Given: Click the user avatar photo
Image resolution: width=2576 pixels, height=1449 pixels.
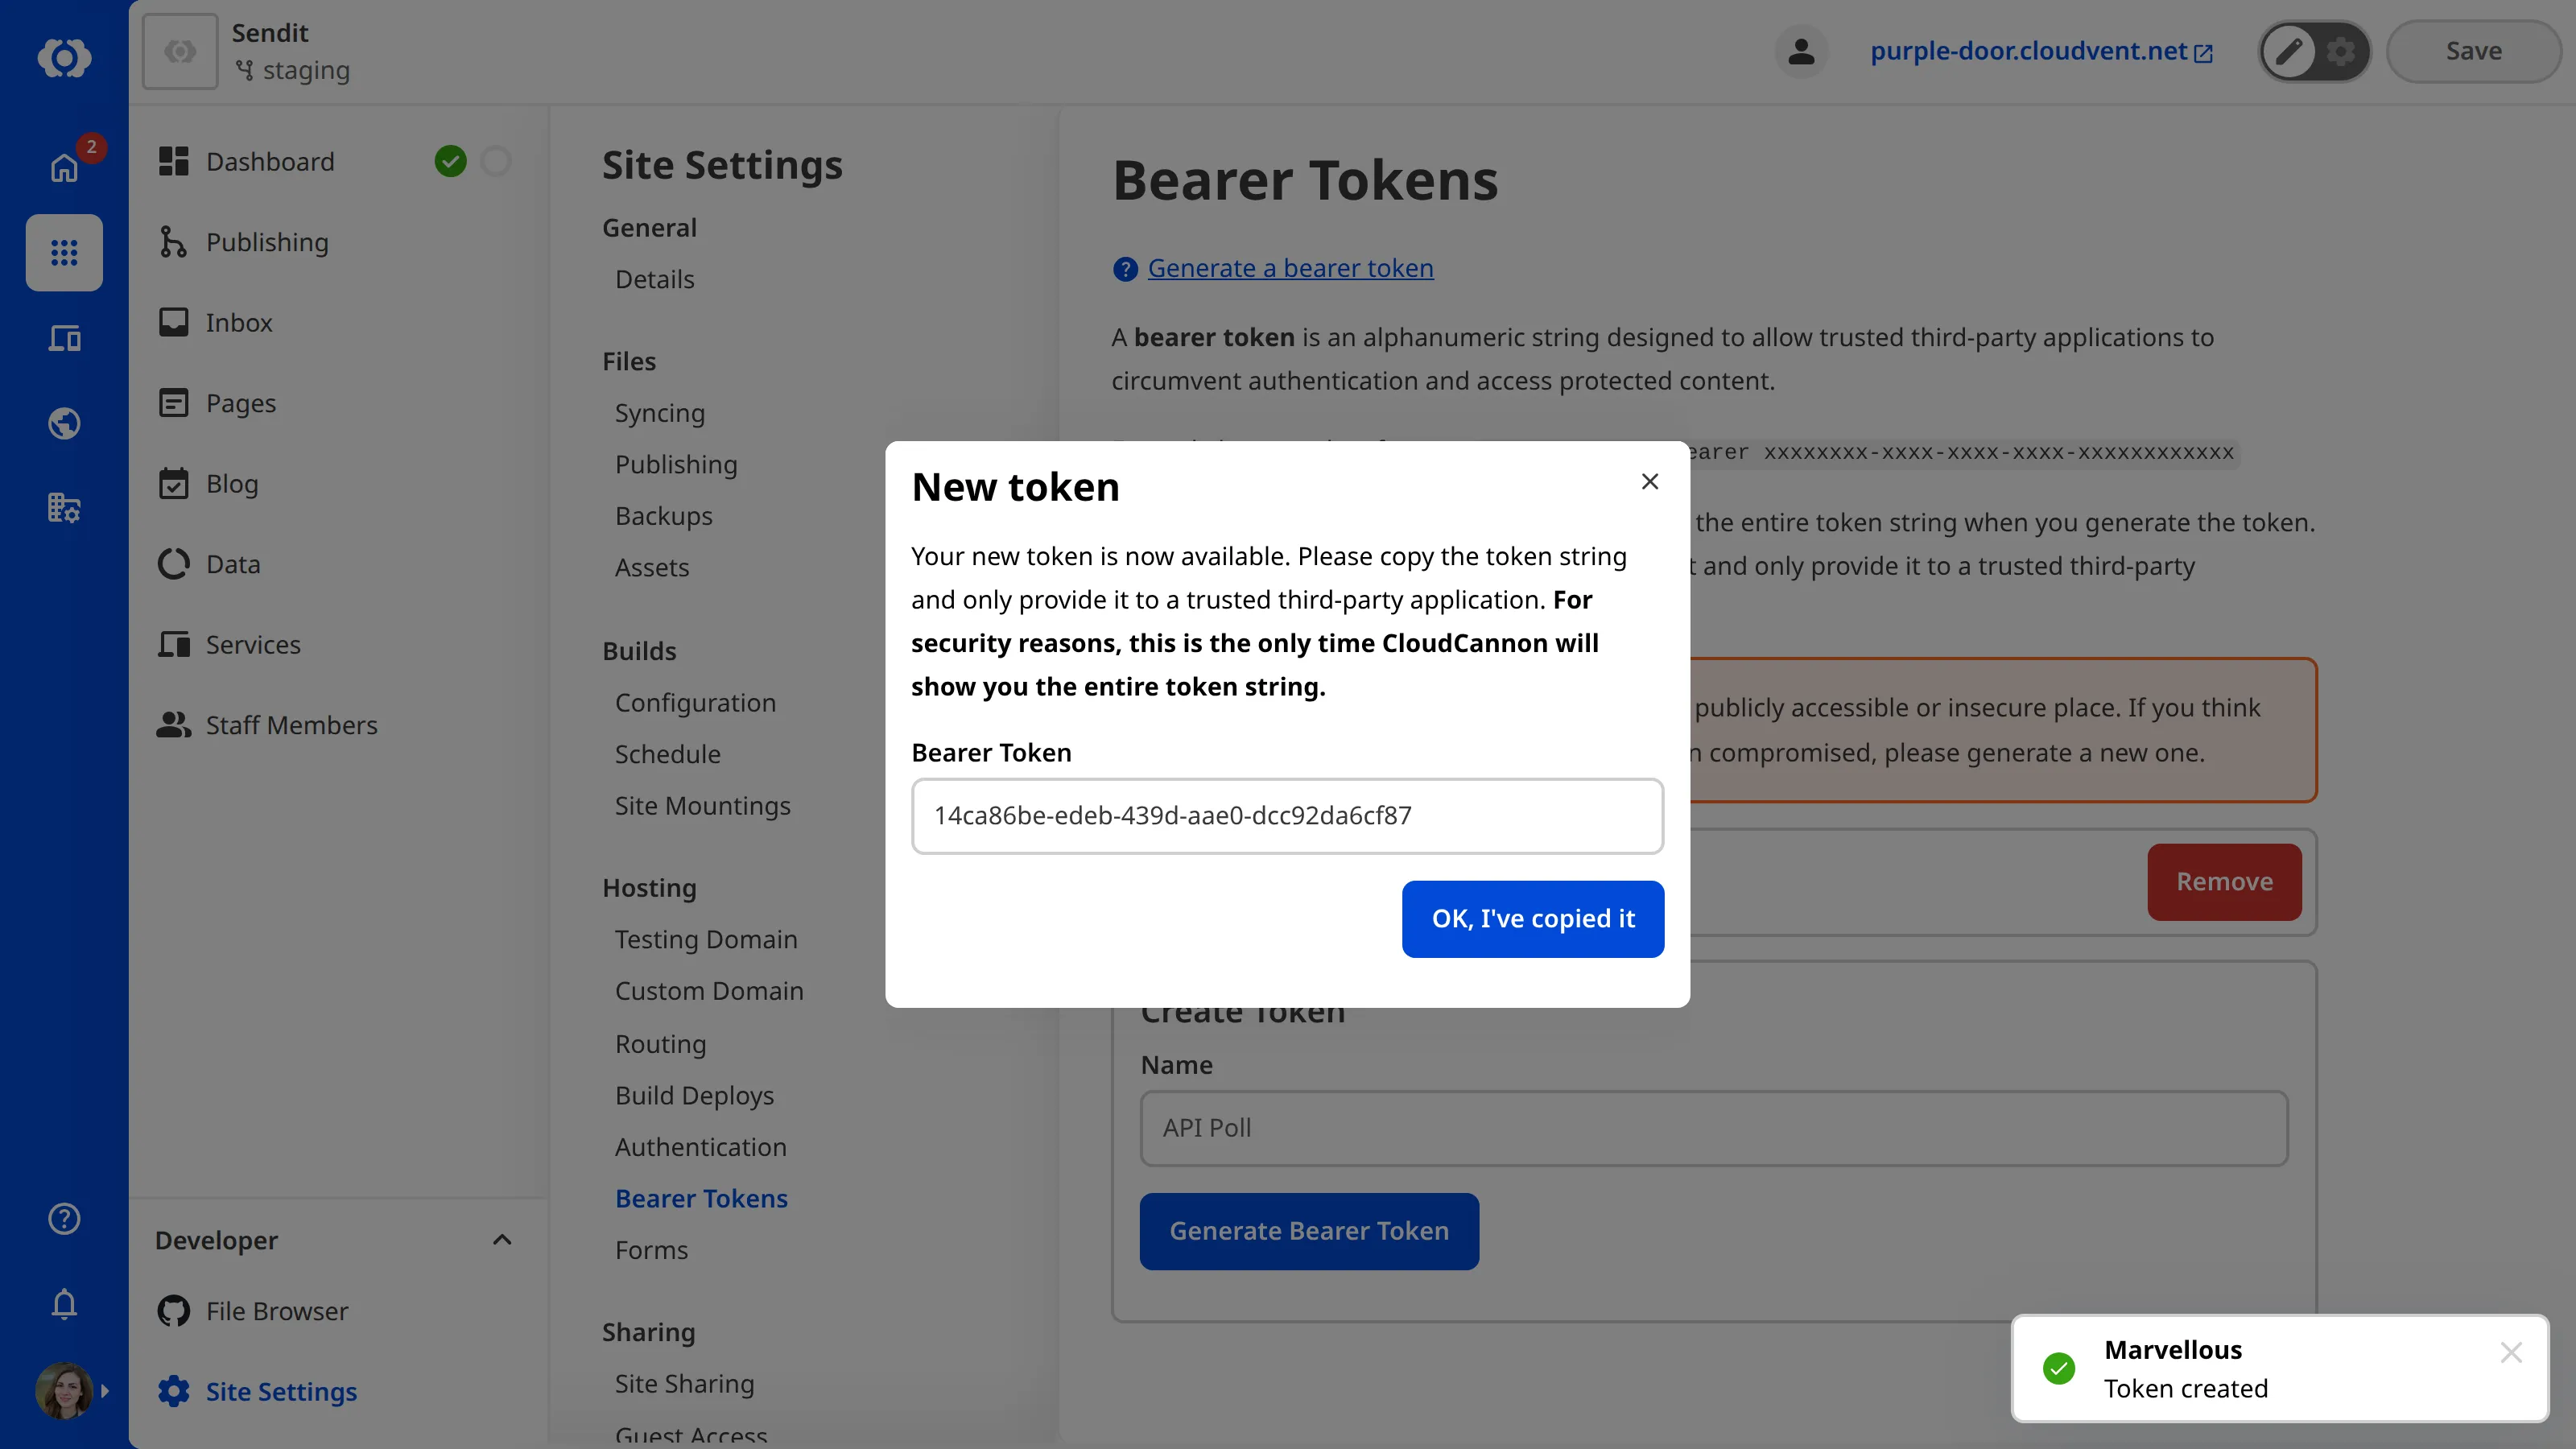Looking at the screenshot, I should (64, 1390).
